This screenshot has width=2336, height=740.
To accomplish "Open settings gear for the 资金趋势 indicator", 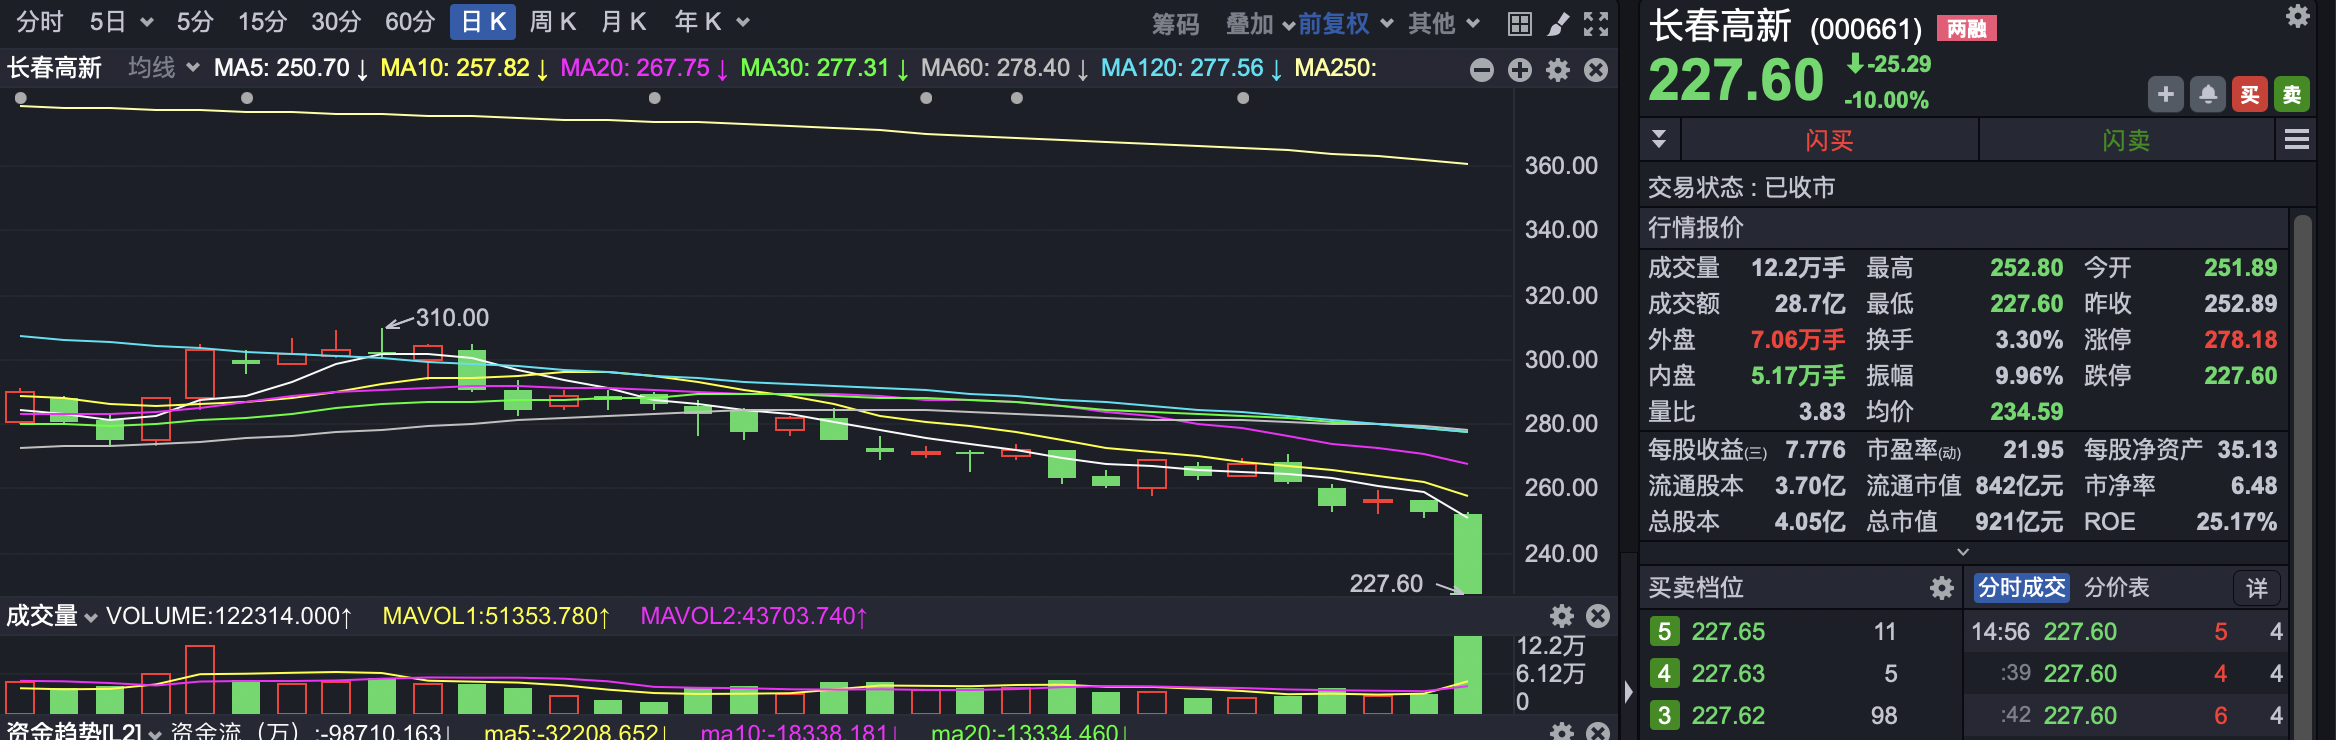I will pyautogui.click(x=1562, y=732).
